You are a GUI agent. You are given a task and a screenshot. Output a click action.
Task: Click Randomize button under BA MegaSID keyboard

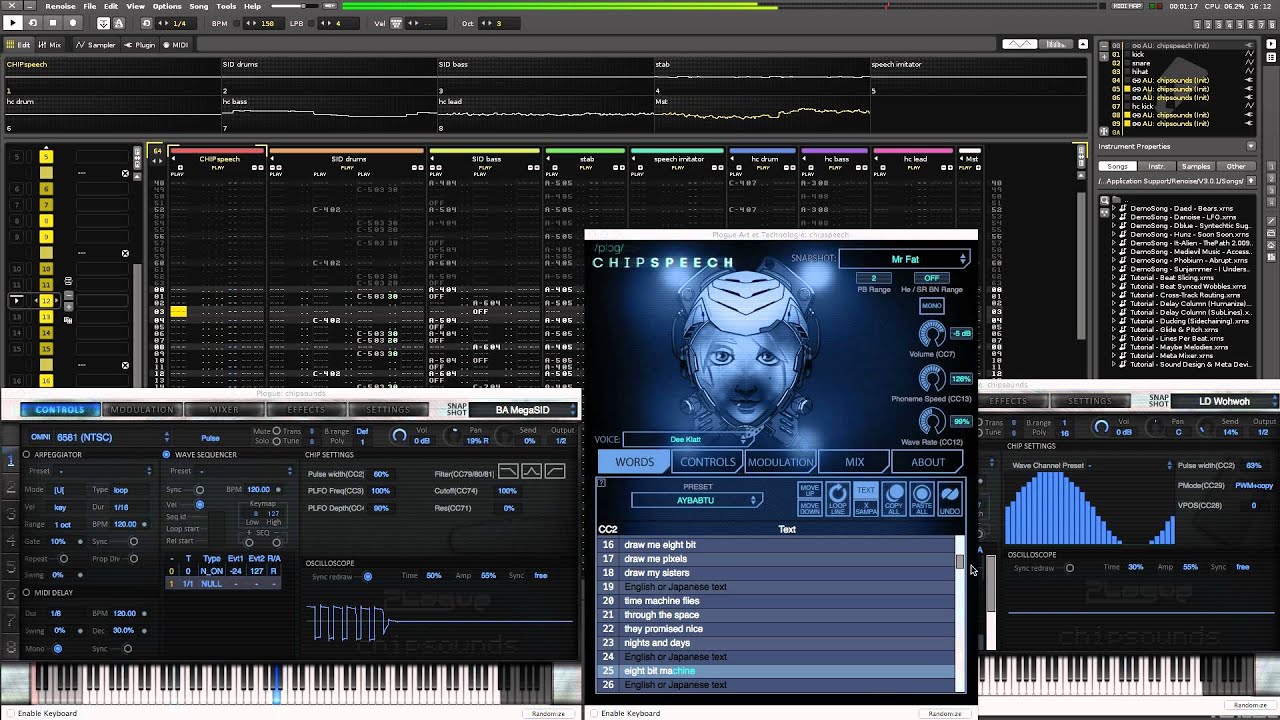548,714
